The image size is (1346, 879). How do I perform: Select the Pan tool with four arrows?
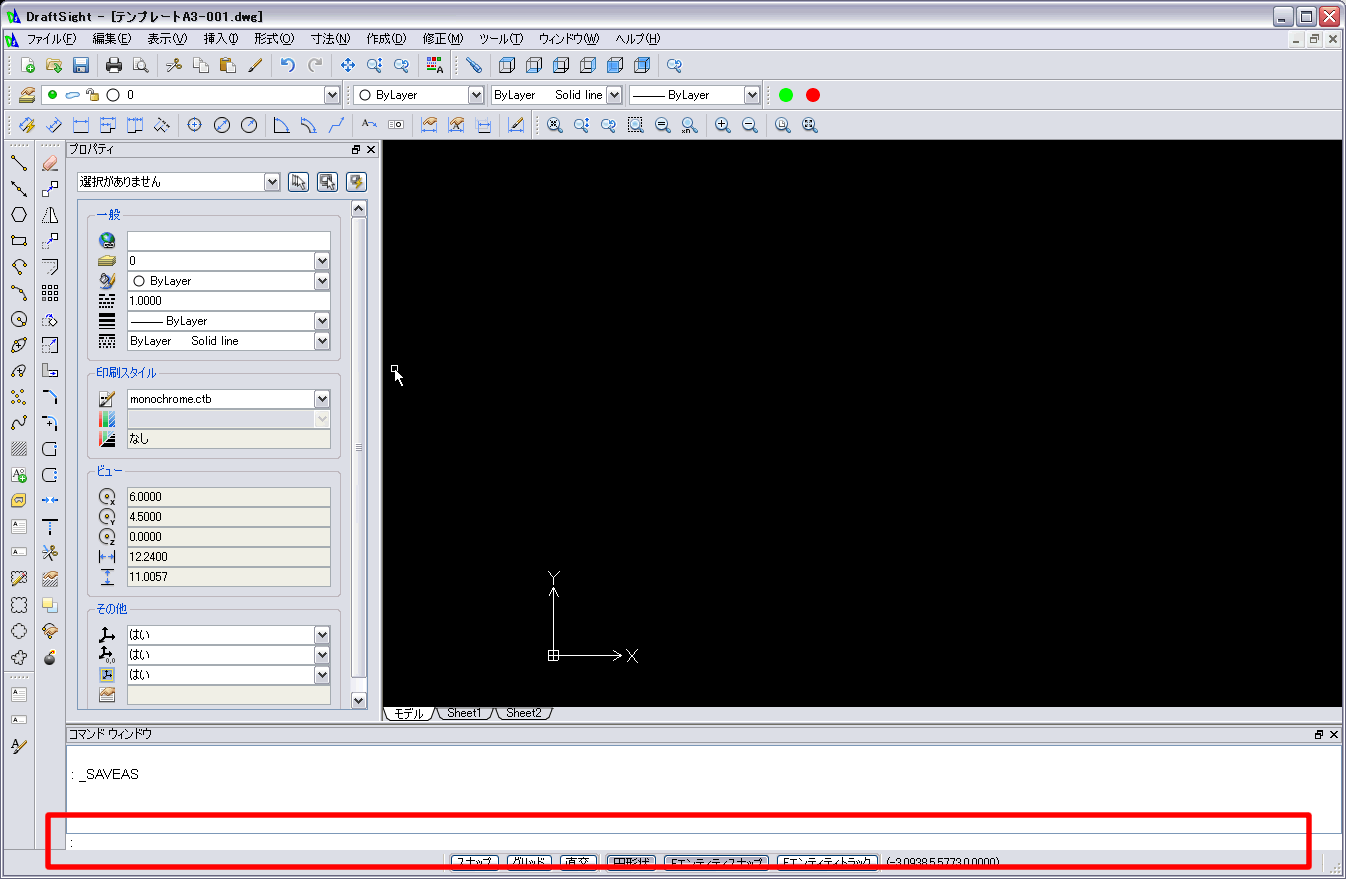pos(348,65)
